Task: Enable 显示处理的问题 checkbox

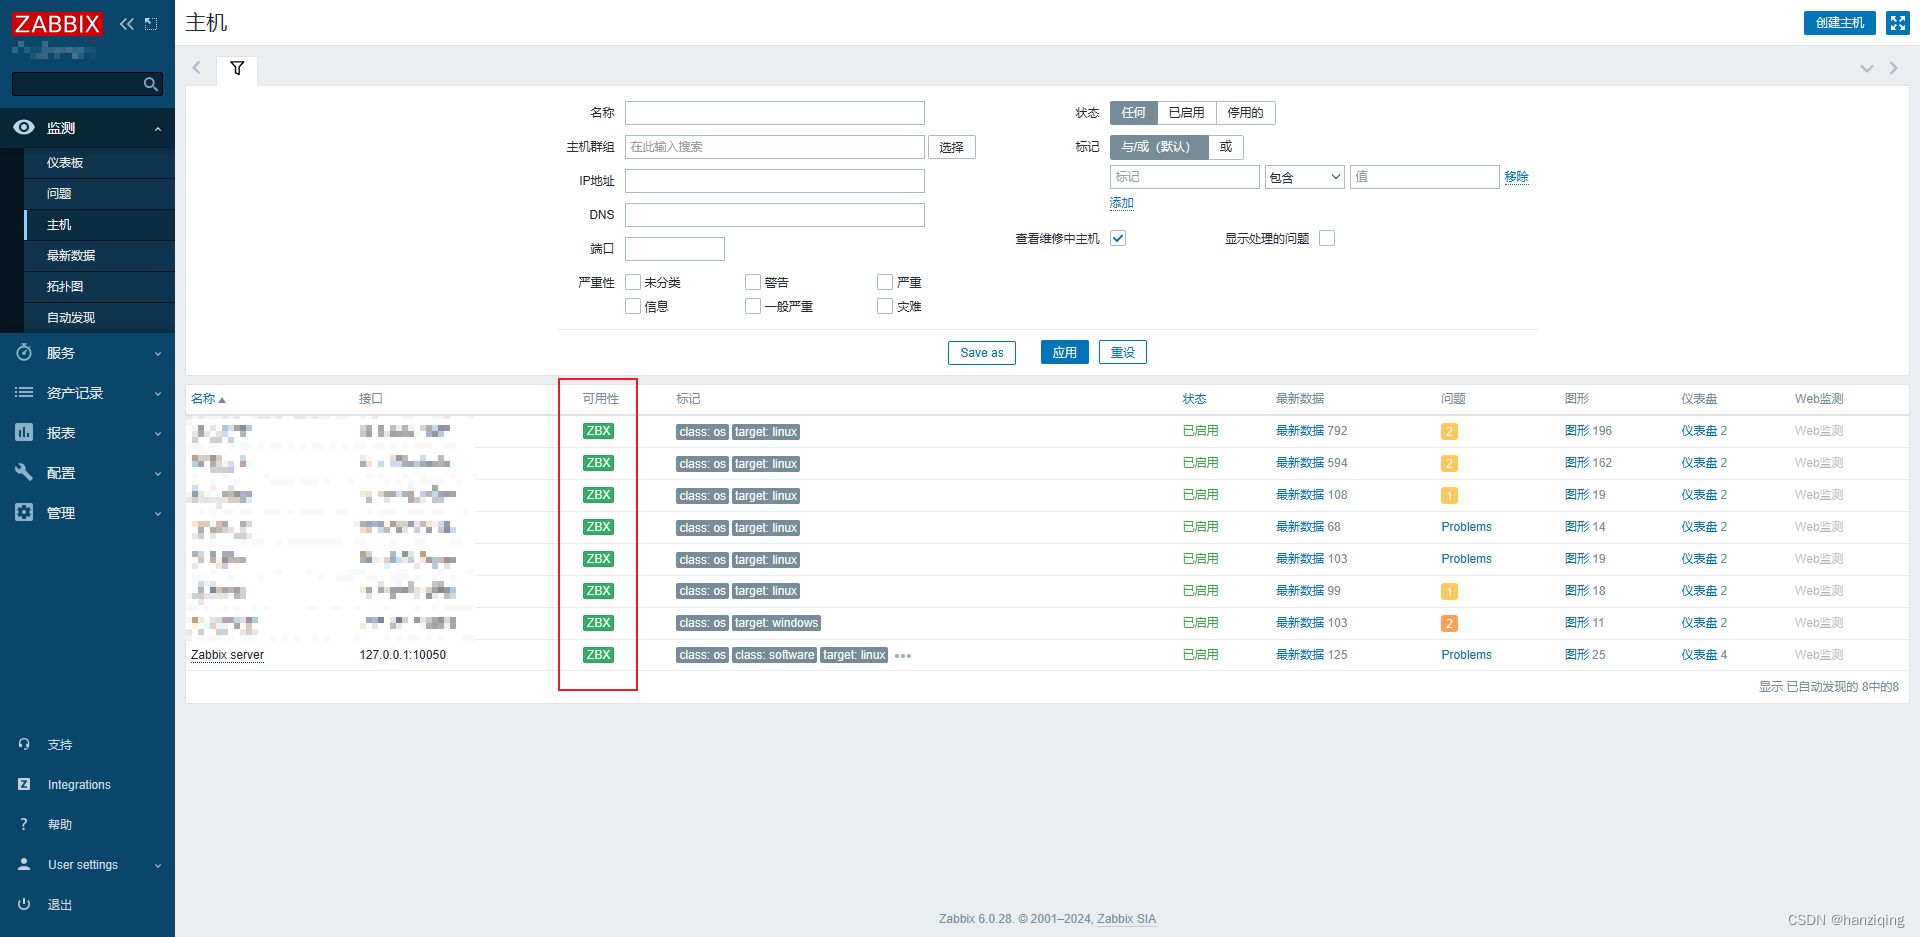Action: pos(1327,238)
